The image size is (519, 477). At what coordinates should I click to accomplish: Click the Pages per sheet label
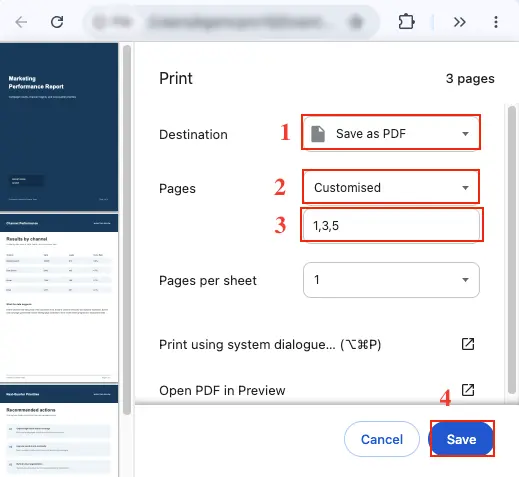click(208, 281)
